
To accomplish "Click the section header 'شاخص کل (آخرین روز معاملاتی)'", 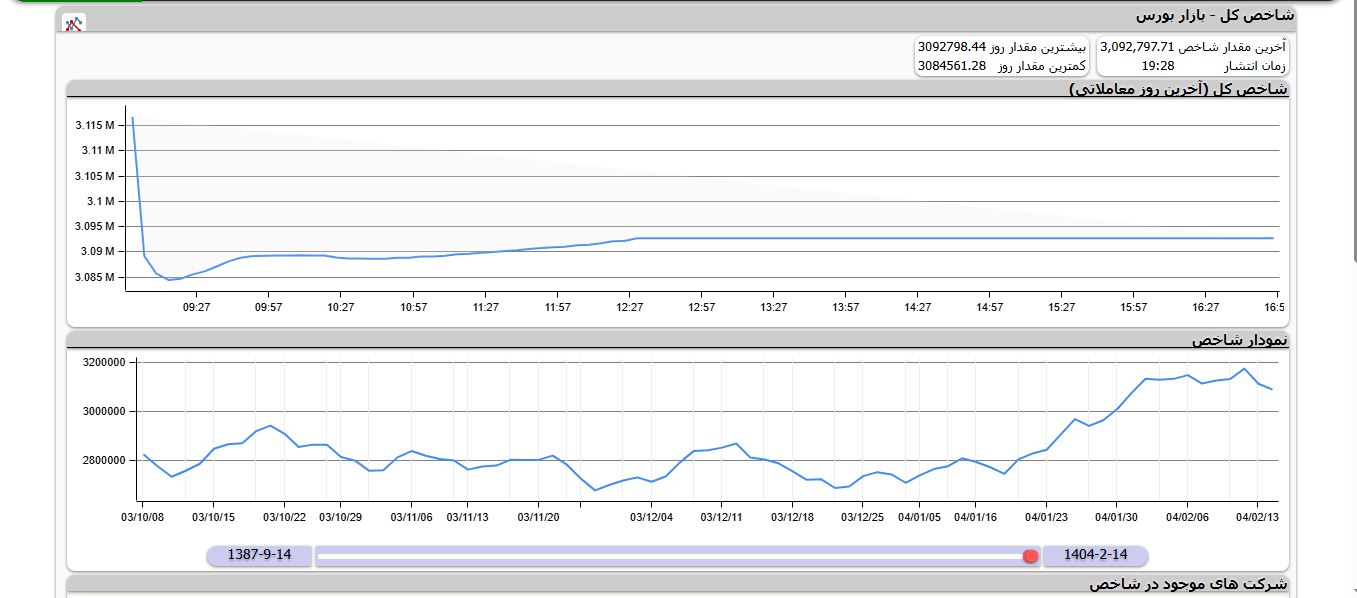I will [x=1179, y=89].
